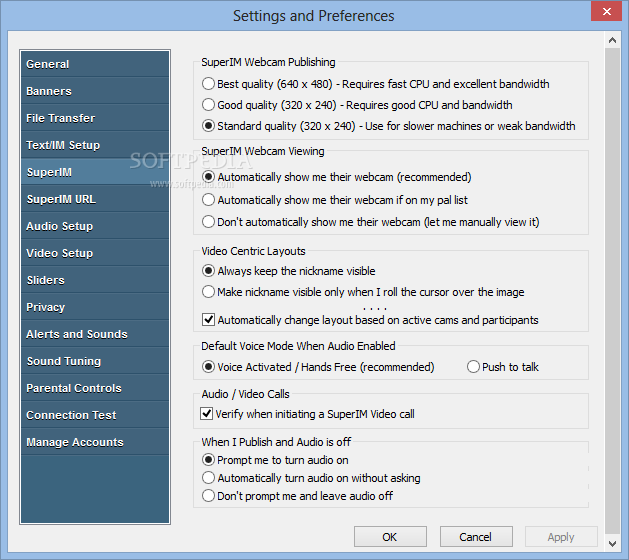Open the Manage Accounts category

pos(95,442)
